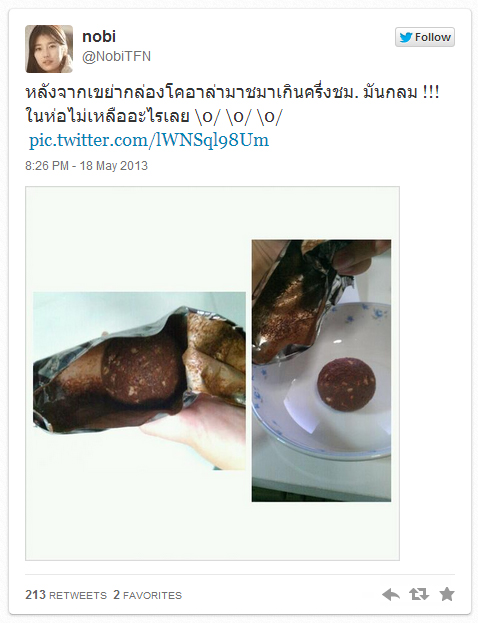Click the attached image collage frame

pos(212,373)
